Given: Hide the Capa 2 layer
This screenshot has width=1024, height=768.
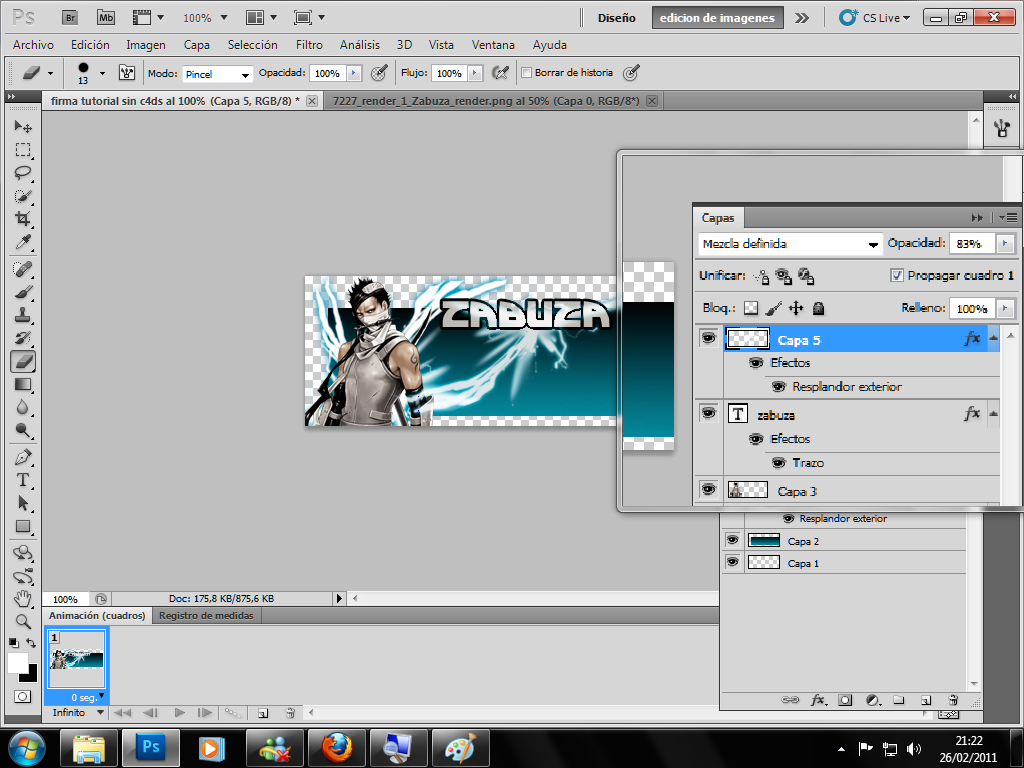Looking at the screenshot, I should [733, 540].
